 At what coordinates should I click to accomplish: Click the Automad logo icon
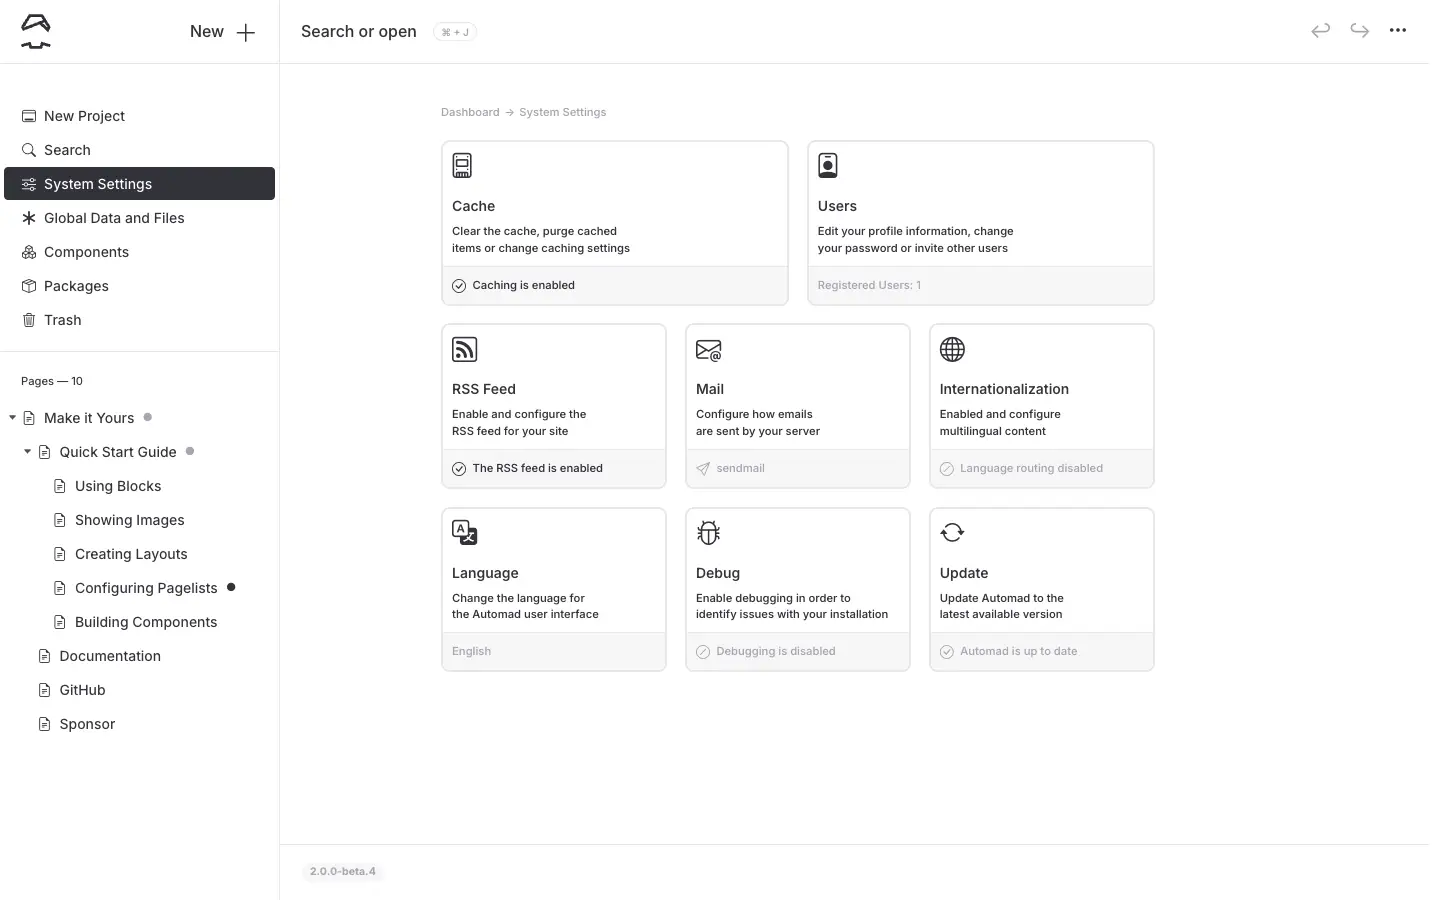pyautogui.click(x=36, y=31)
